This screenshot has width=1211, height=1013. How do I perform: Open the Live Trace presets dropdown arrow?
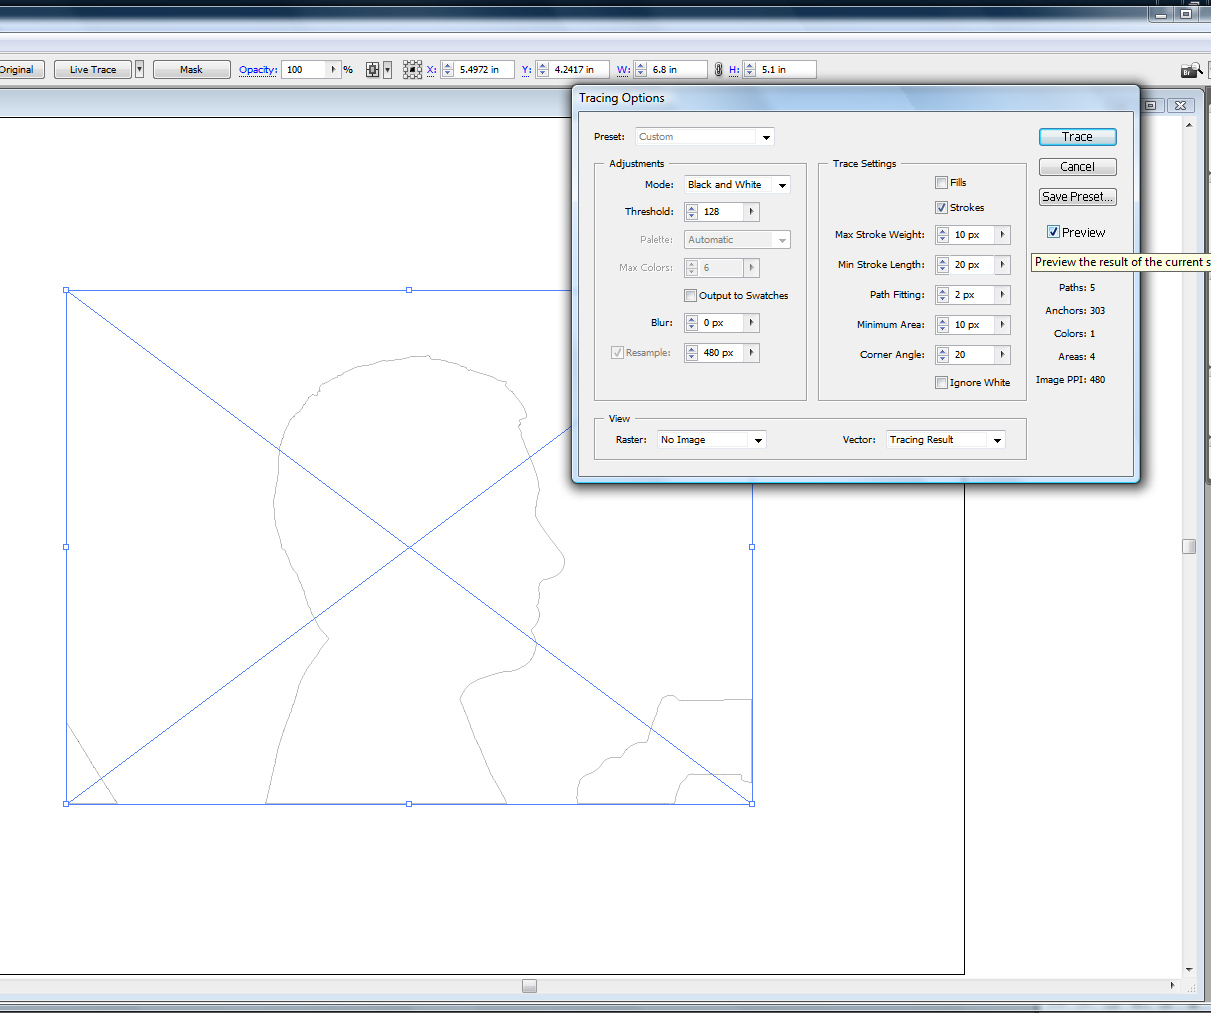tap(139, 70)
